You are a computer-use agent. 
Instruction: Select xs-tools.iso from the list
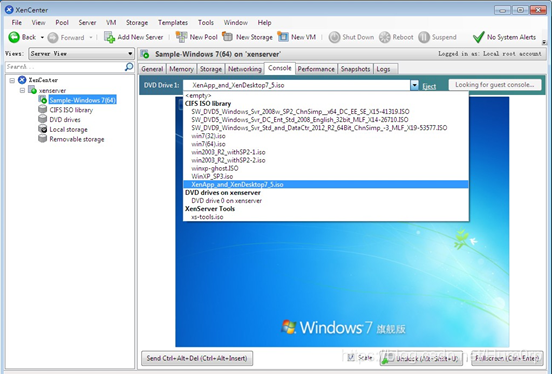click(207, 217)
